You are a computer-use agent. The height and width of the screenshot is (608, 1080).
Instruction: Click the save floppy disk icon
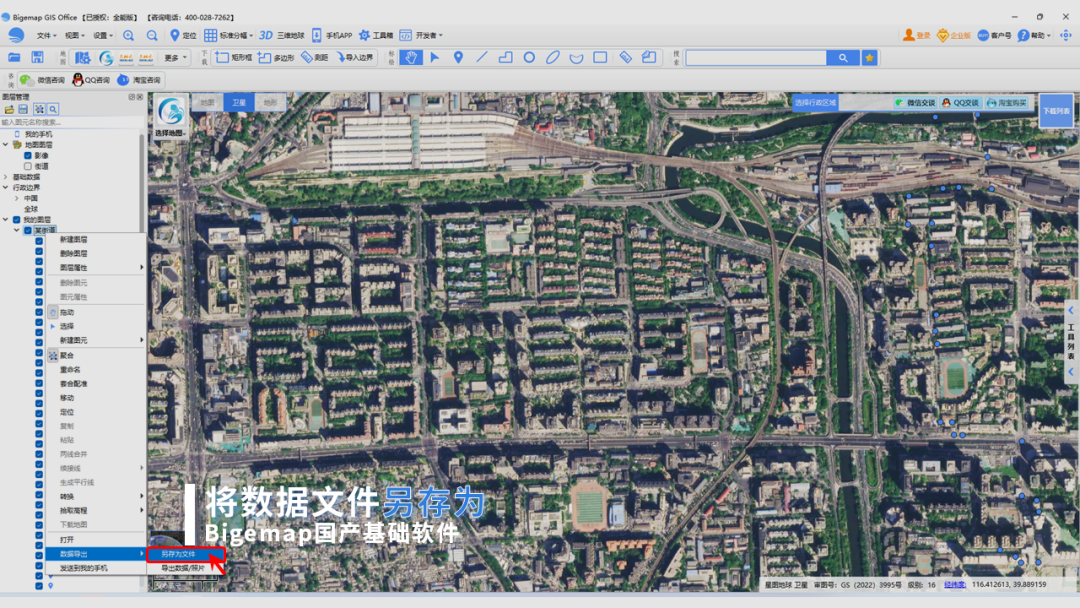(37, 57)
